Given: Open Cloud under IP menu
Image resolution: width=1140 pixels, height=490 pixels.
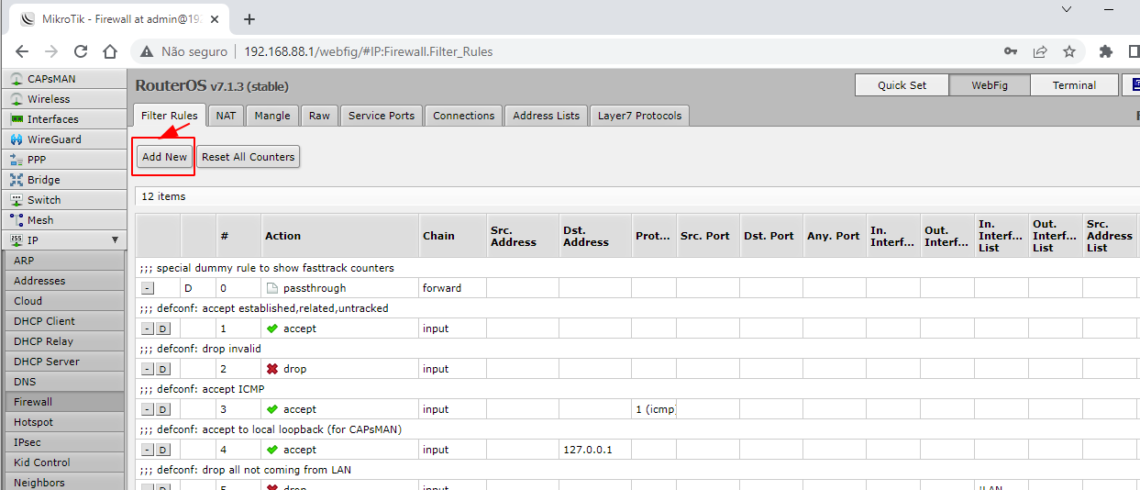Looking at the screenshot, I should pos(64,301).
